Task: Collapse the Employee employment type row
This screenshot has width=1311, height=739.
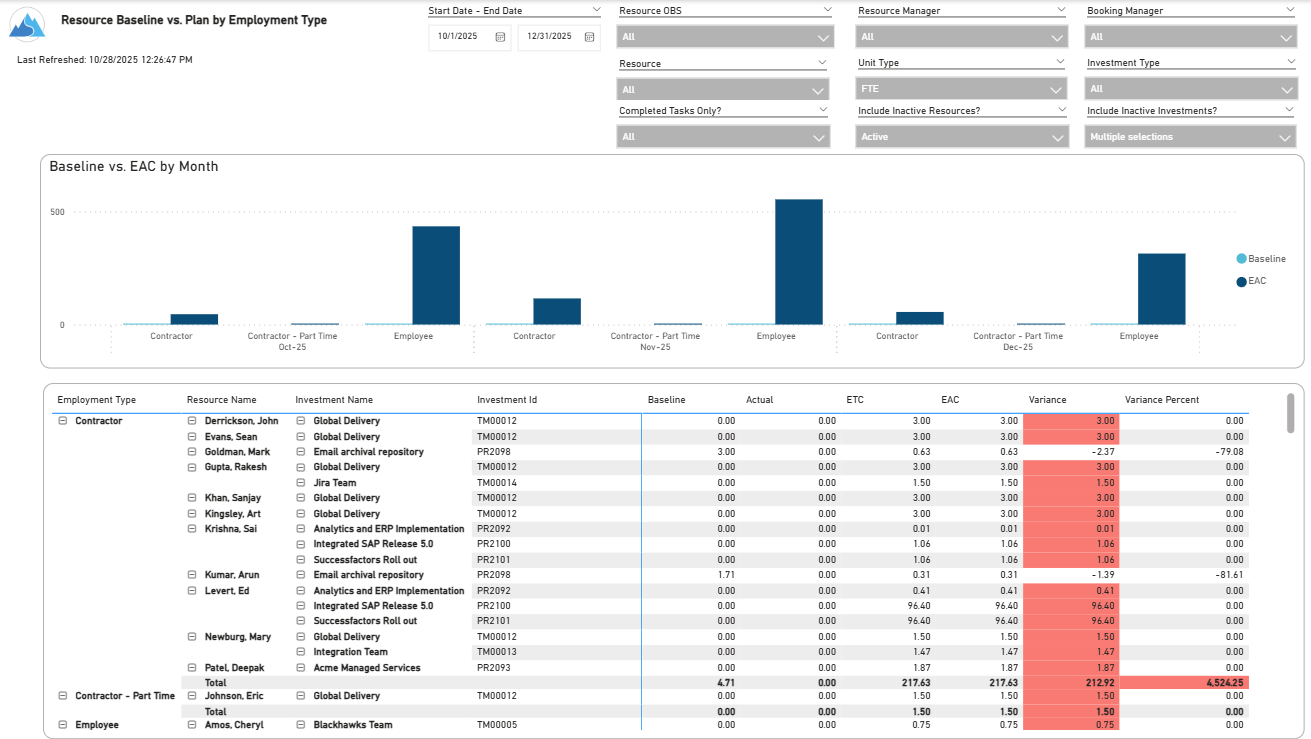Action: [63, 725]
